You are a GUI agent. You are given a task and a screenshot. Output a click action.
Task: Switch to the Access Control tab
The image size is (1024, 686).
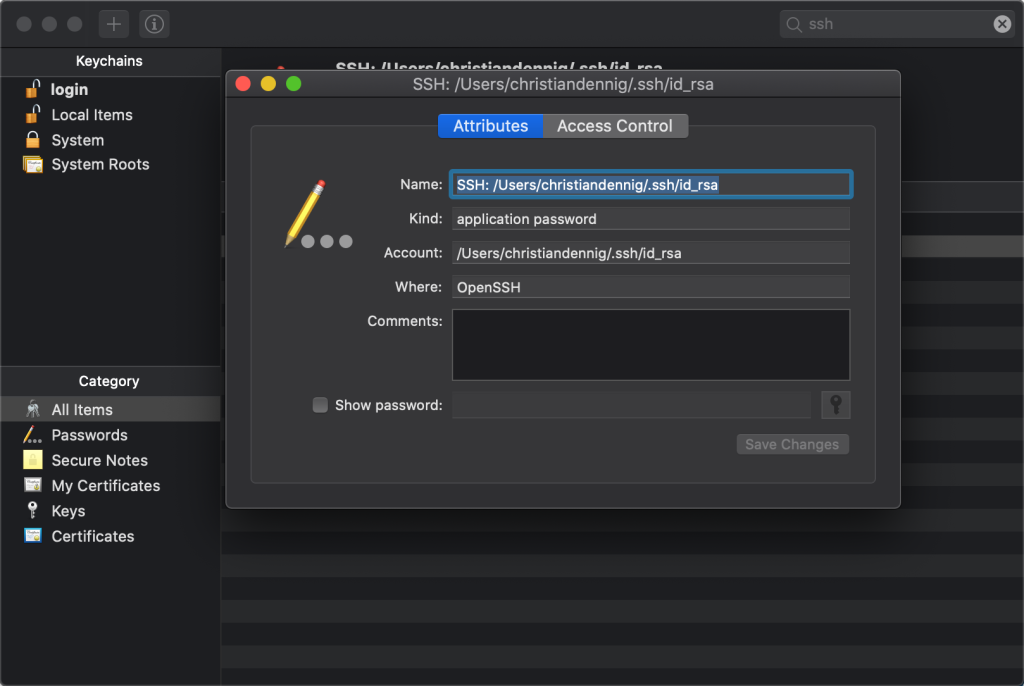pos(615,126)
